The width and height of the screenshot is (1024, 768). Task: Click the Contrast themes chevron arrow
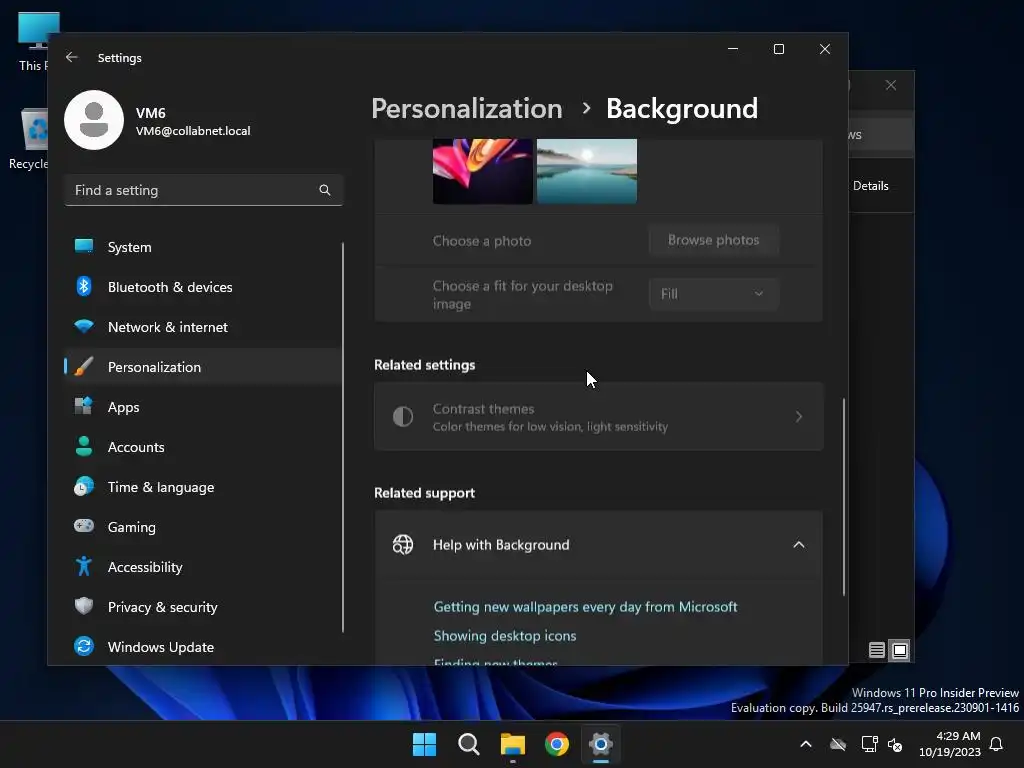click(x=799, y=417)
